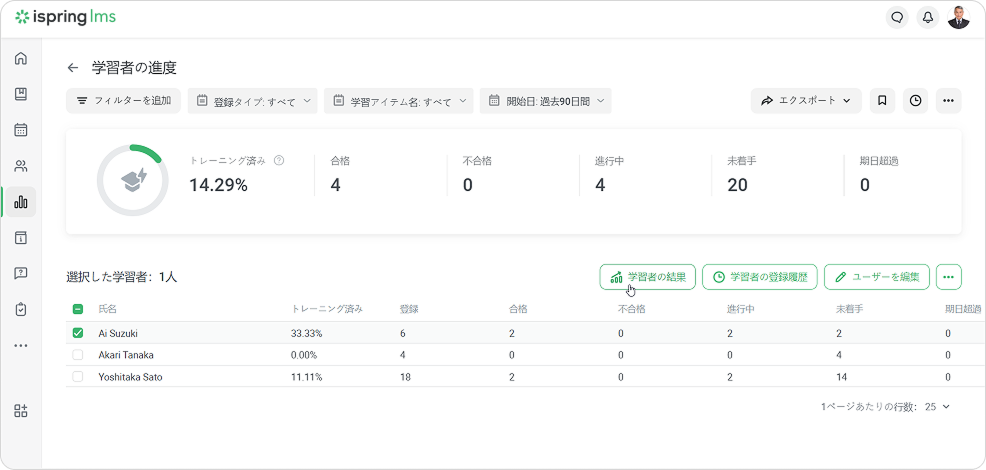The image size is (986, 470).
Task: Open more options menu beside ユーザーを編集
Action: pos(949,277)
